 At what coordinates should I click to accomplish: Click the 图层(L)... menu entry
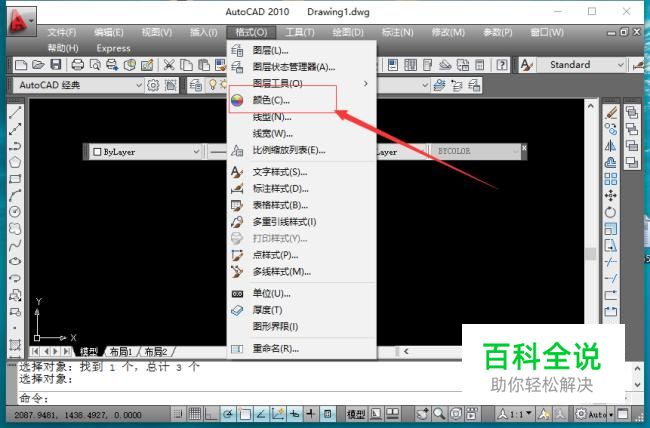[301, 51]
